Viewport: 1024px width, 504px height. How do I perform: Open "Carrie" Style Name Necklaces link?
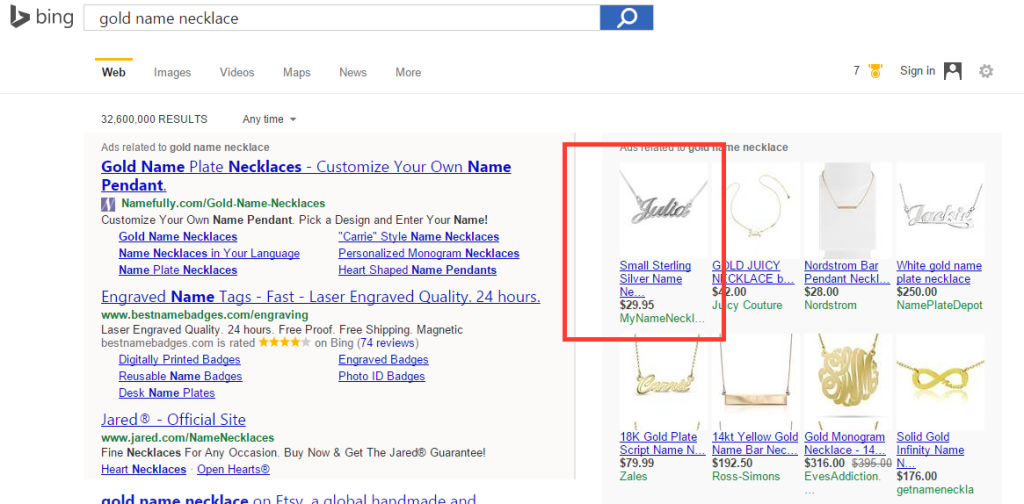[x=419, y=236]
